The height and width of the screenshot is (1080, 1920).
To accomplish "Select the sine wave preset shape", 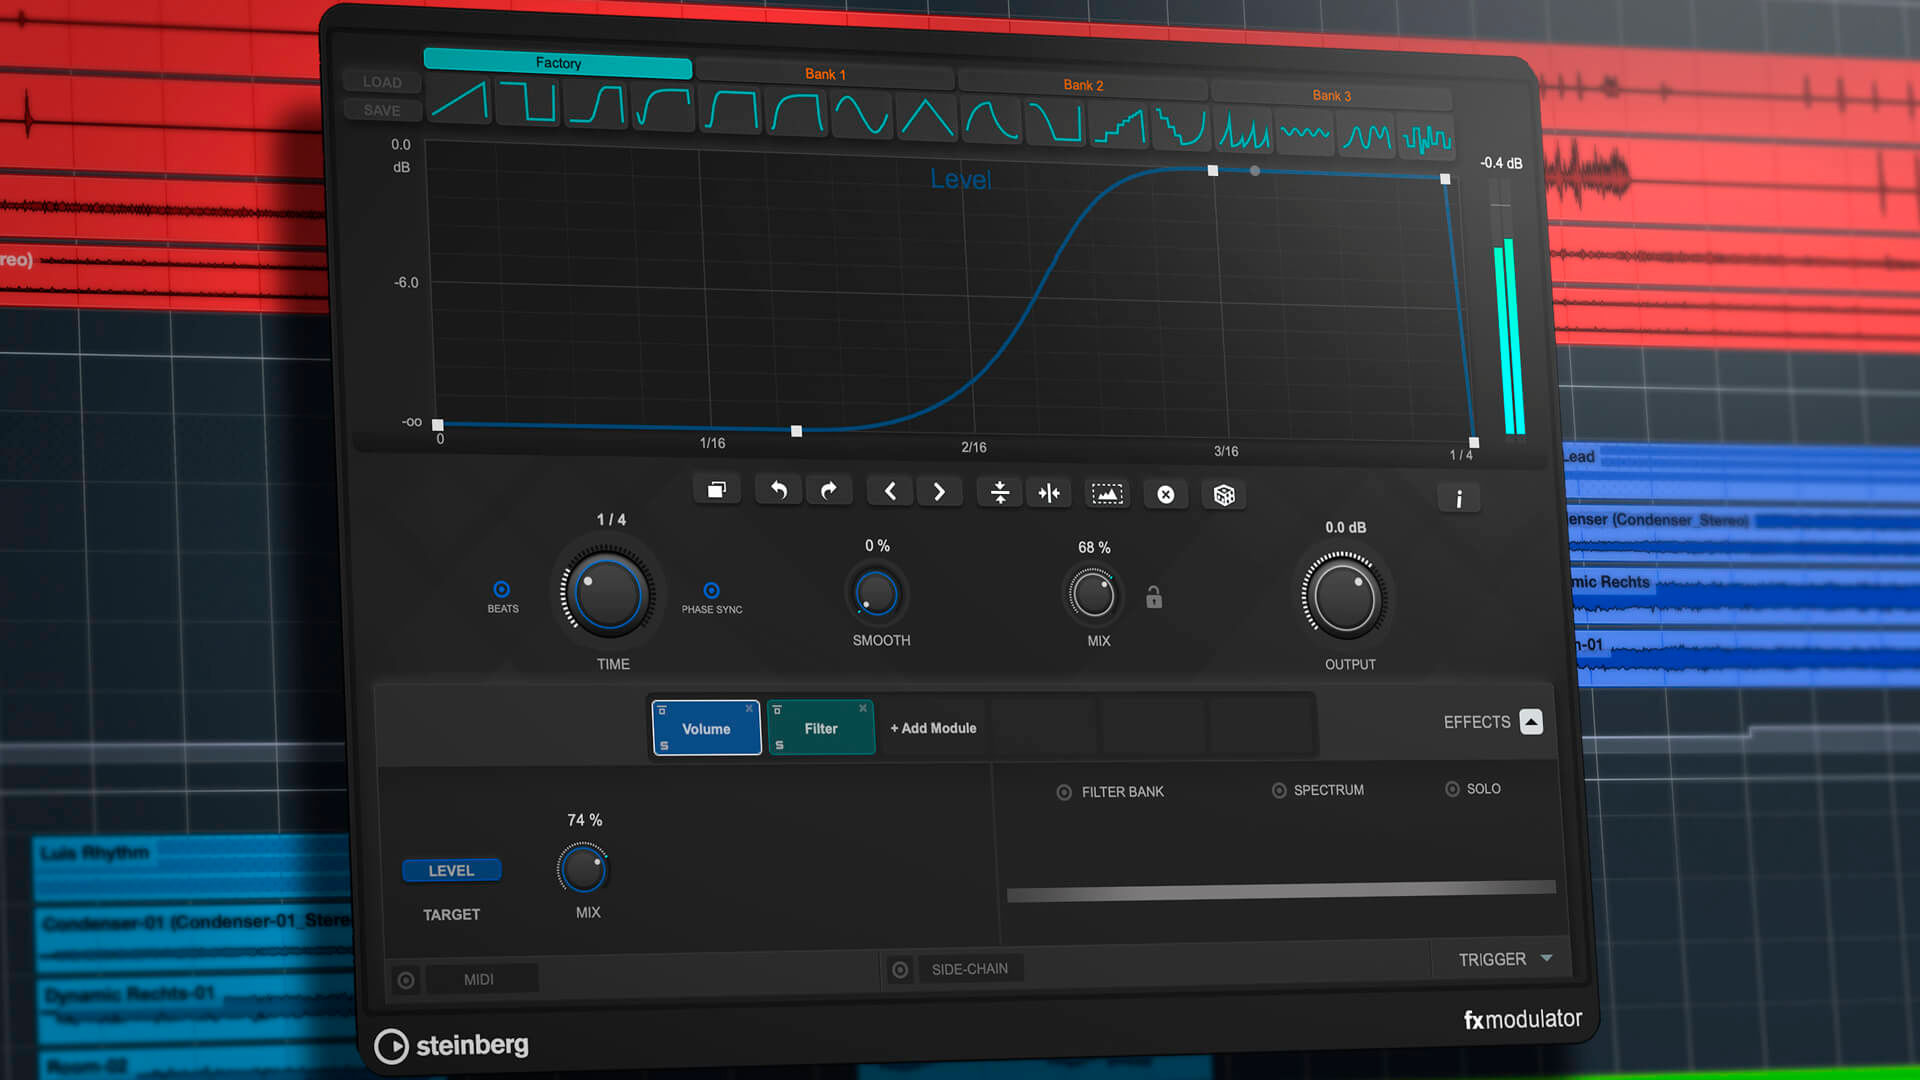I will [861, 115].
